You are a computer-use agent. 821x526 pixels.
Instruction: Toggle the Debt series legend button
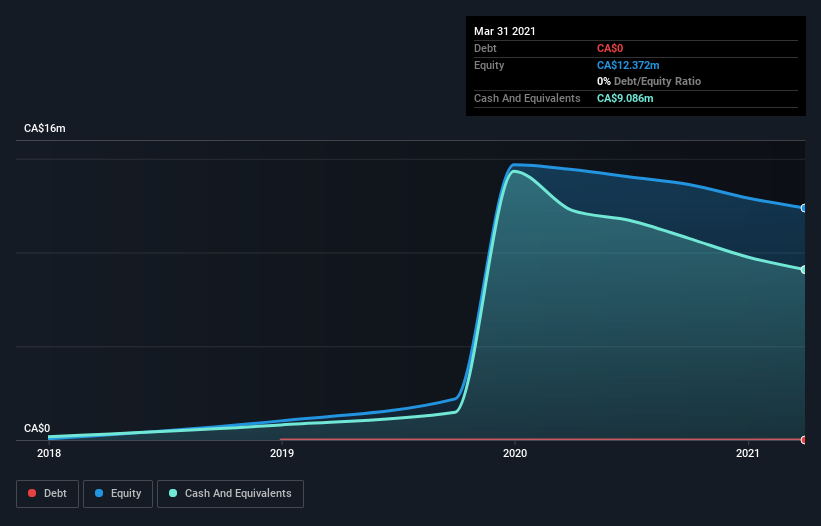click(x=47, y=494)
